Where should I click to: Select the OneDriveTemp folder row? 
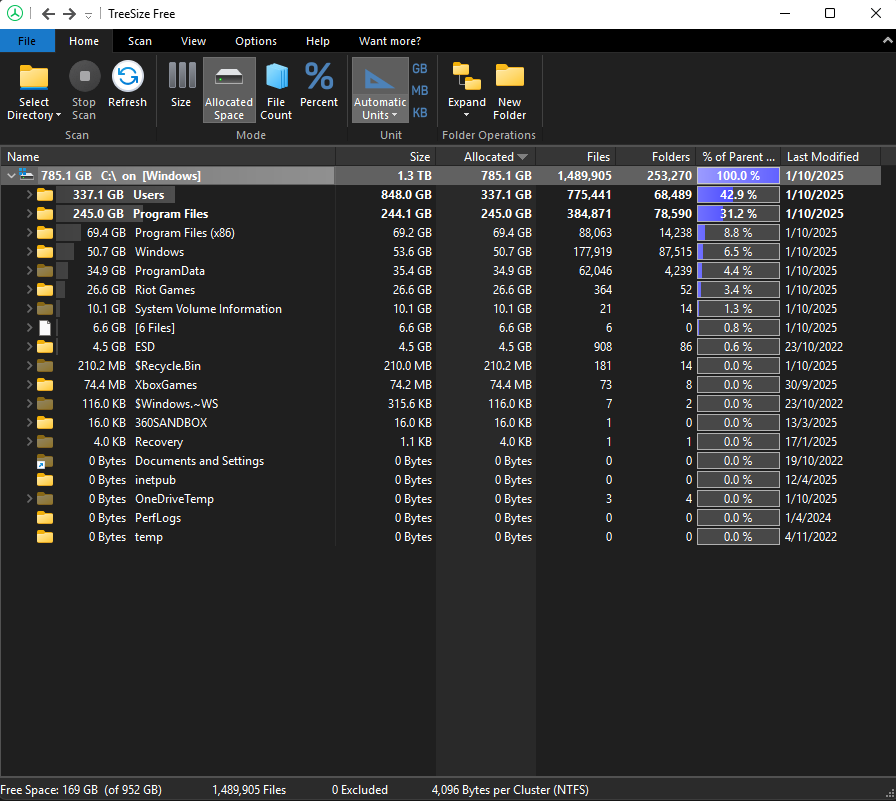pyautogui.click(x=440, y=499)
